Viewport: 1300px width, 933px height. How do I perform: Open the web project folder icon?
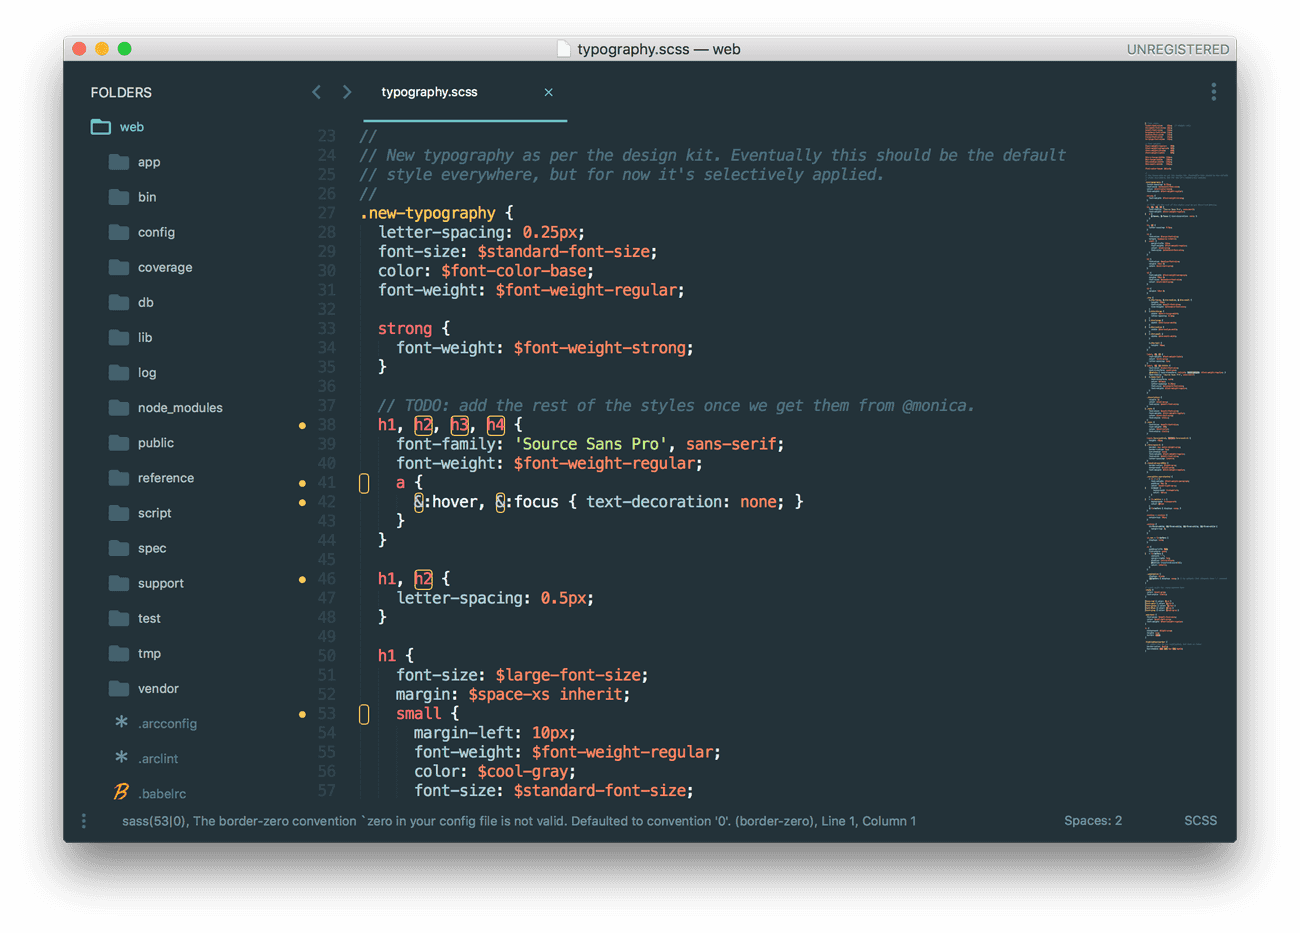click(x=100, y=127)
